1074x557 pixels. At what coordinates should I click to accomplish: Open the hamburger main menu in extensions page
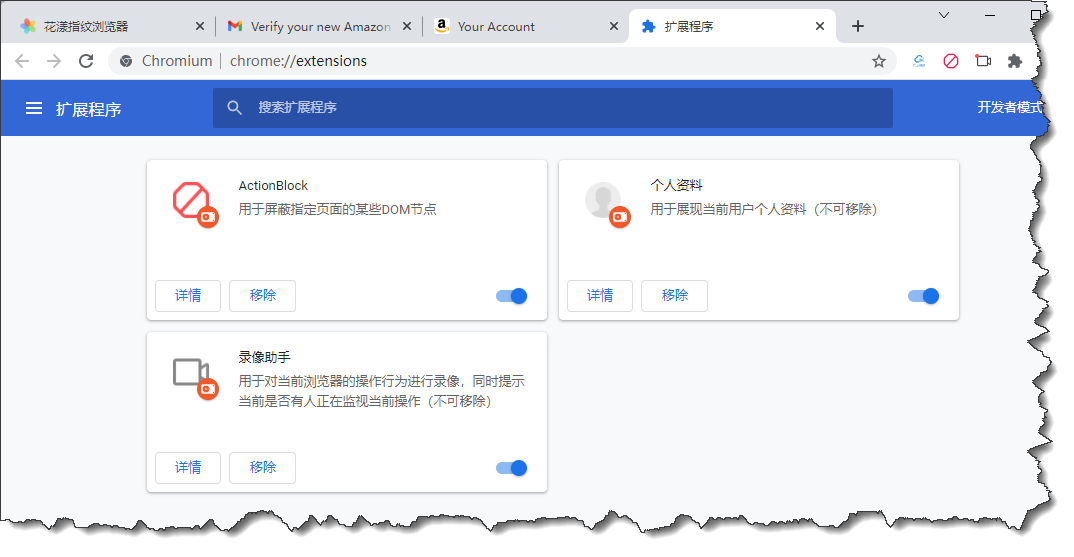click(x=34, y=108)
